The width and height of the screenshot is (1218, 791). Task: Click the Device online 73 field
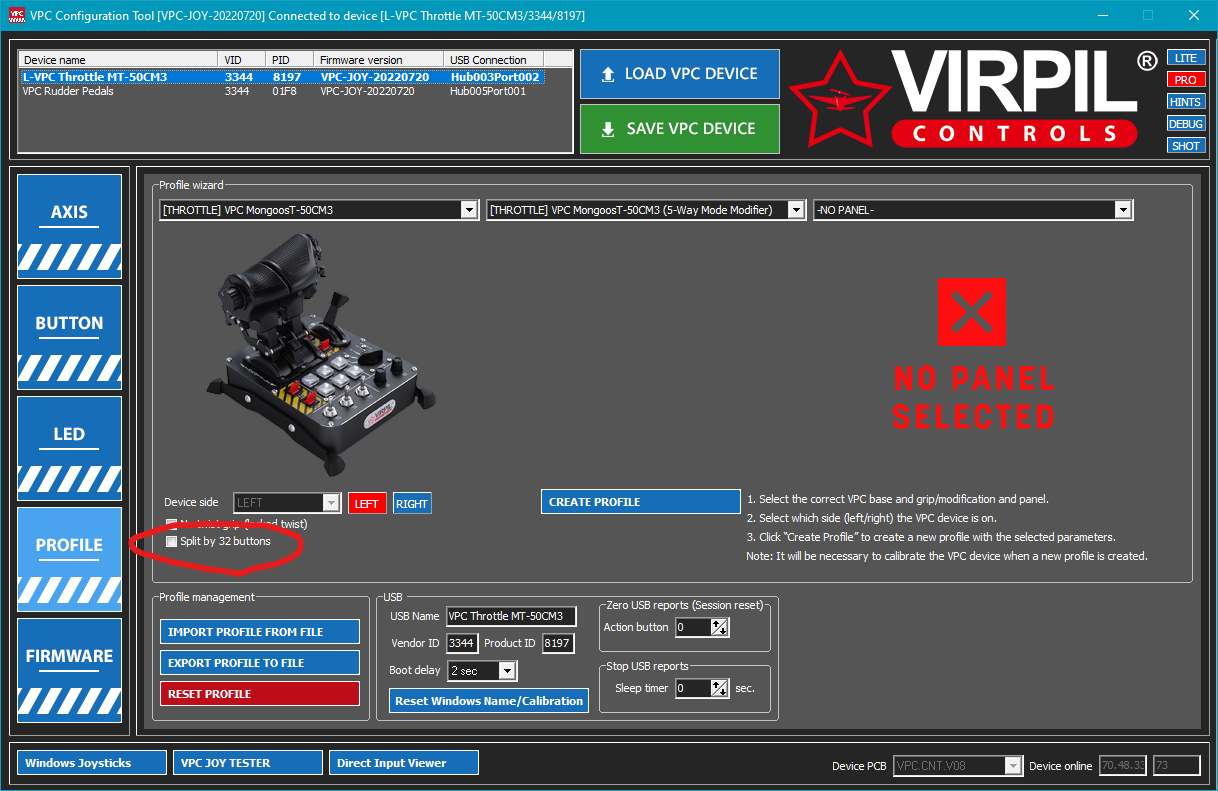click(1176, 766)
